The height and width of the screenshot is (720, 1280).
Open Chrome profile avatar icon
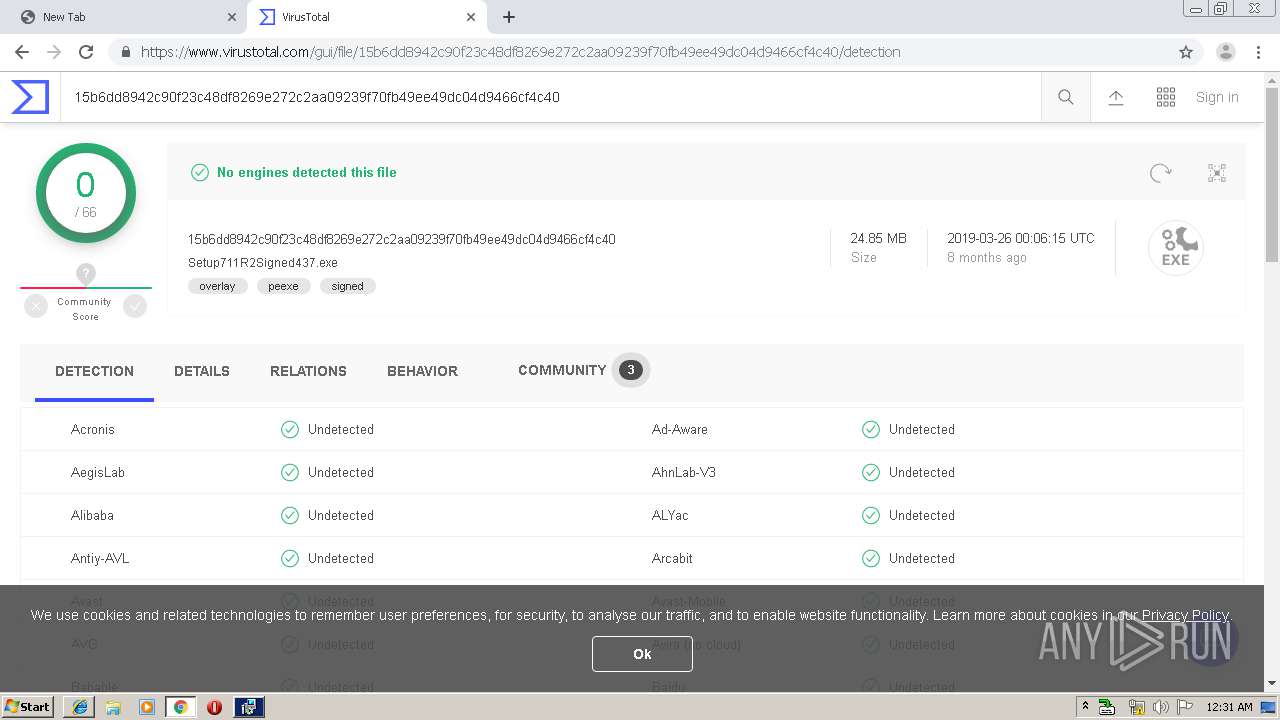coord(1226,52)
